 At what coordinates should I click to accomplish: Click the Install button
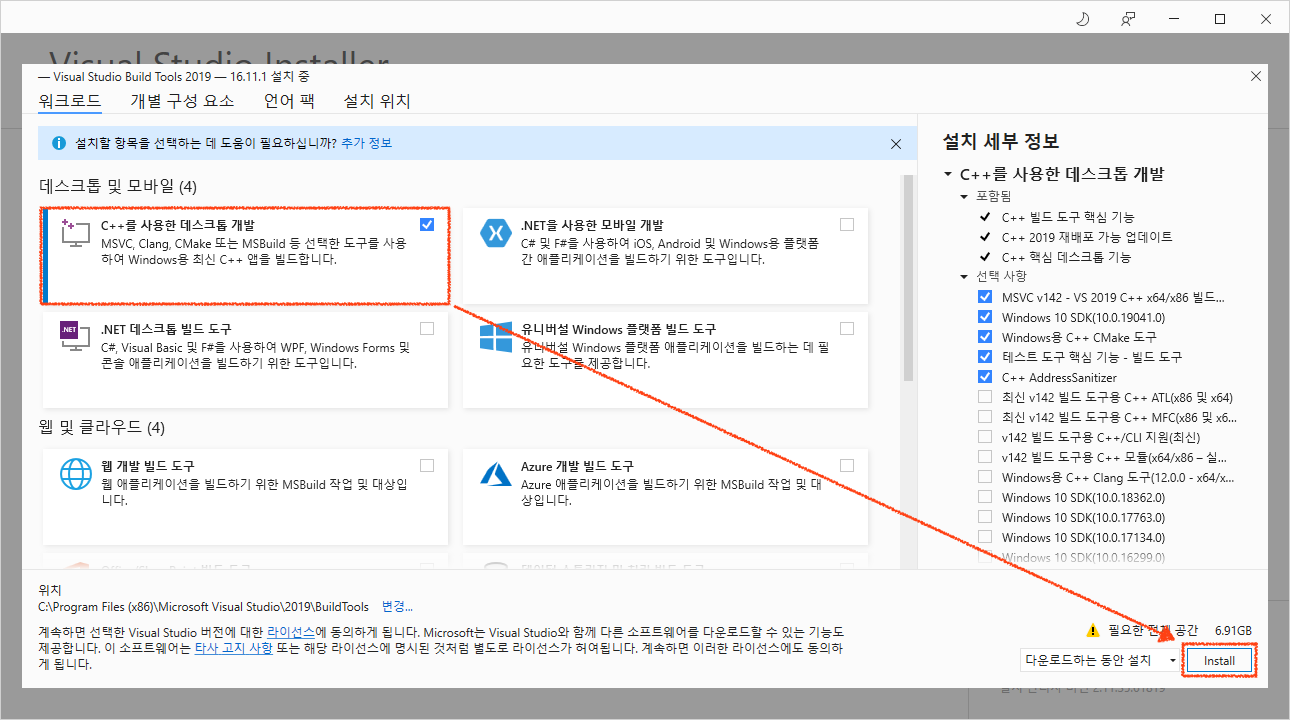click(1219, 661)
